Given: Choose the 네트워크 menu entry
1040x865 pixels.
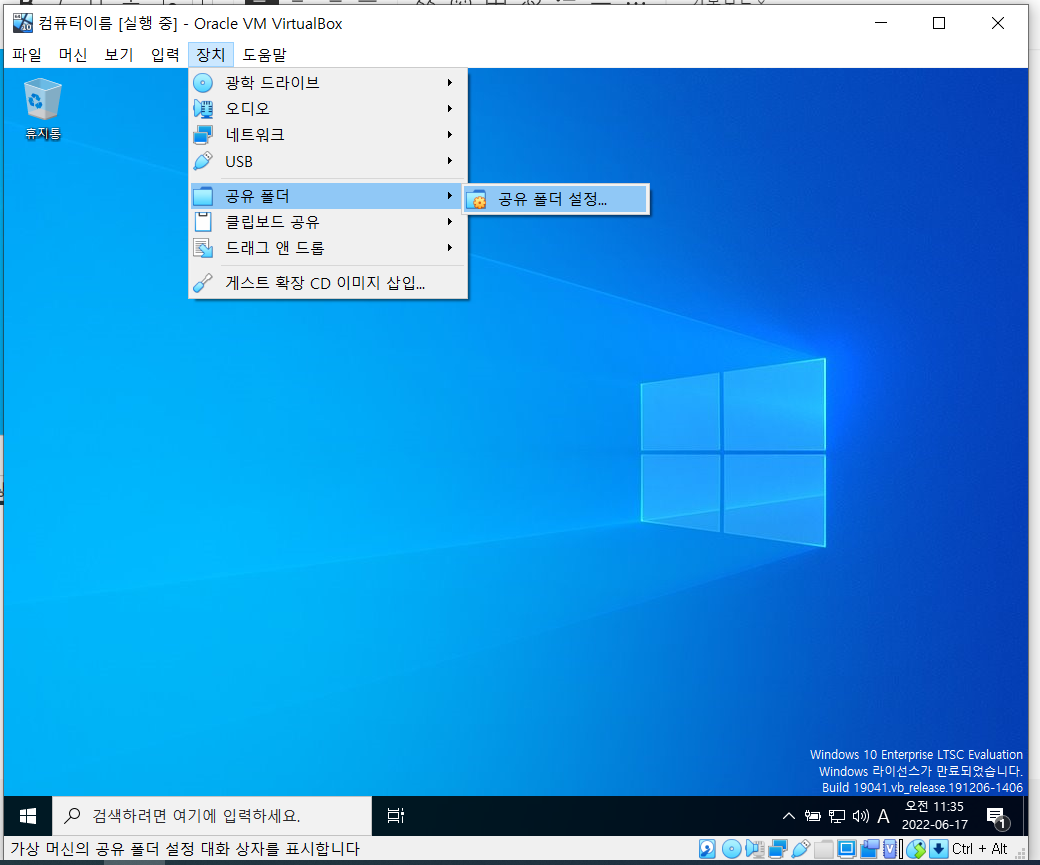Looking at the screenshot, I should pyautogui.click(x=329, y=135).
